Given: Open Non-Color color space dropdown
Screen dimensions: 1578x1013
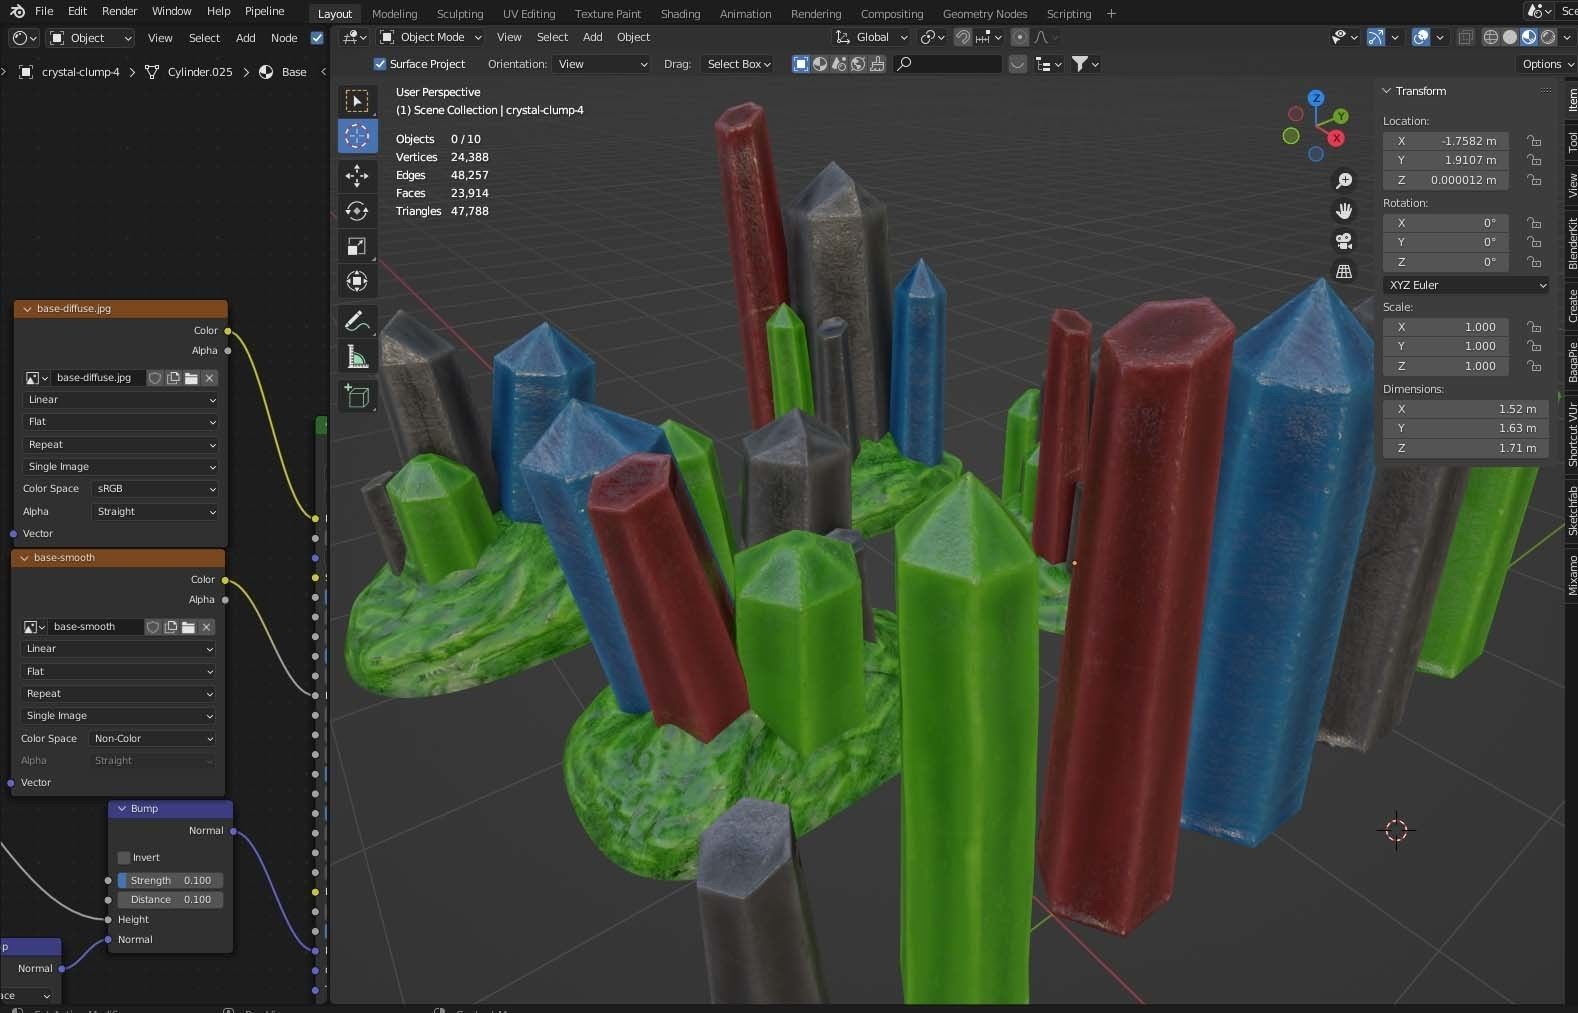Looking at the screenshot, I should tap(153, 739).
